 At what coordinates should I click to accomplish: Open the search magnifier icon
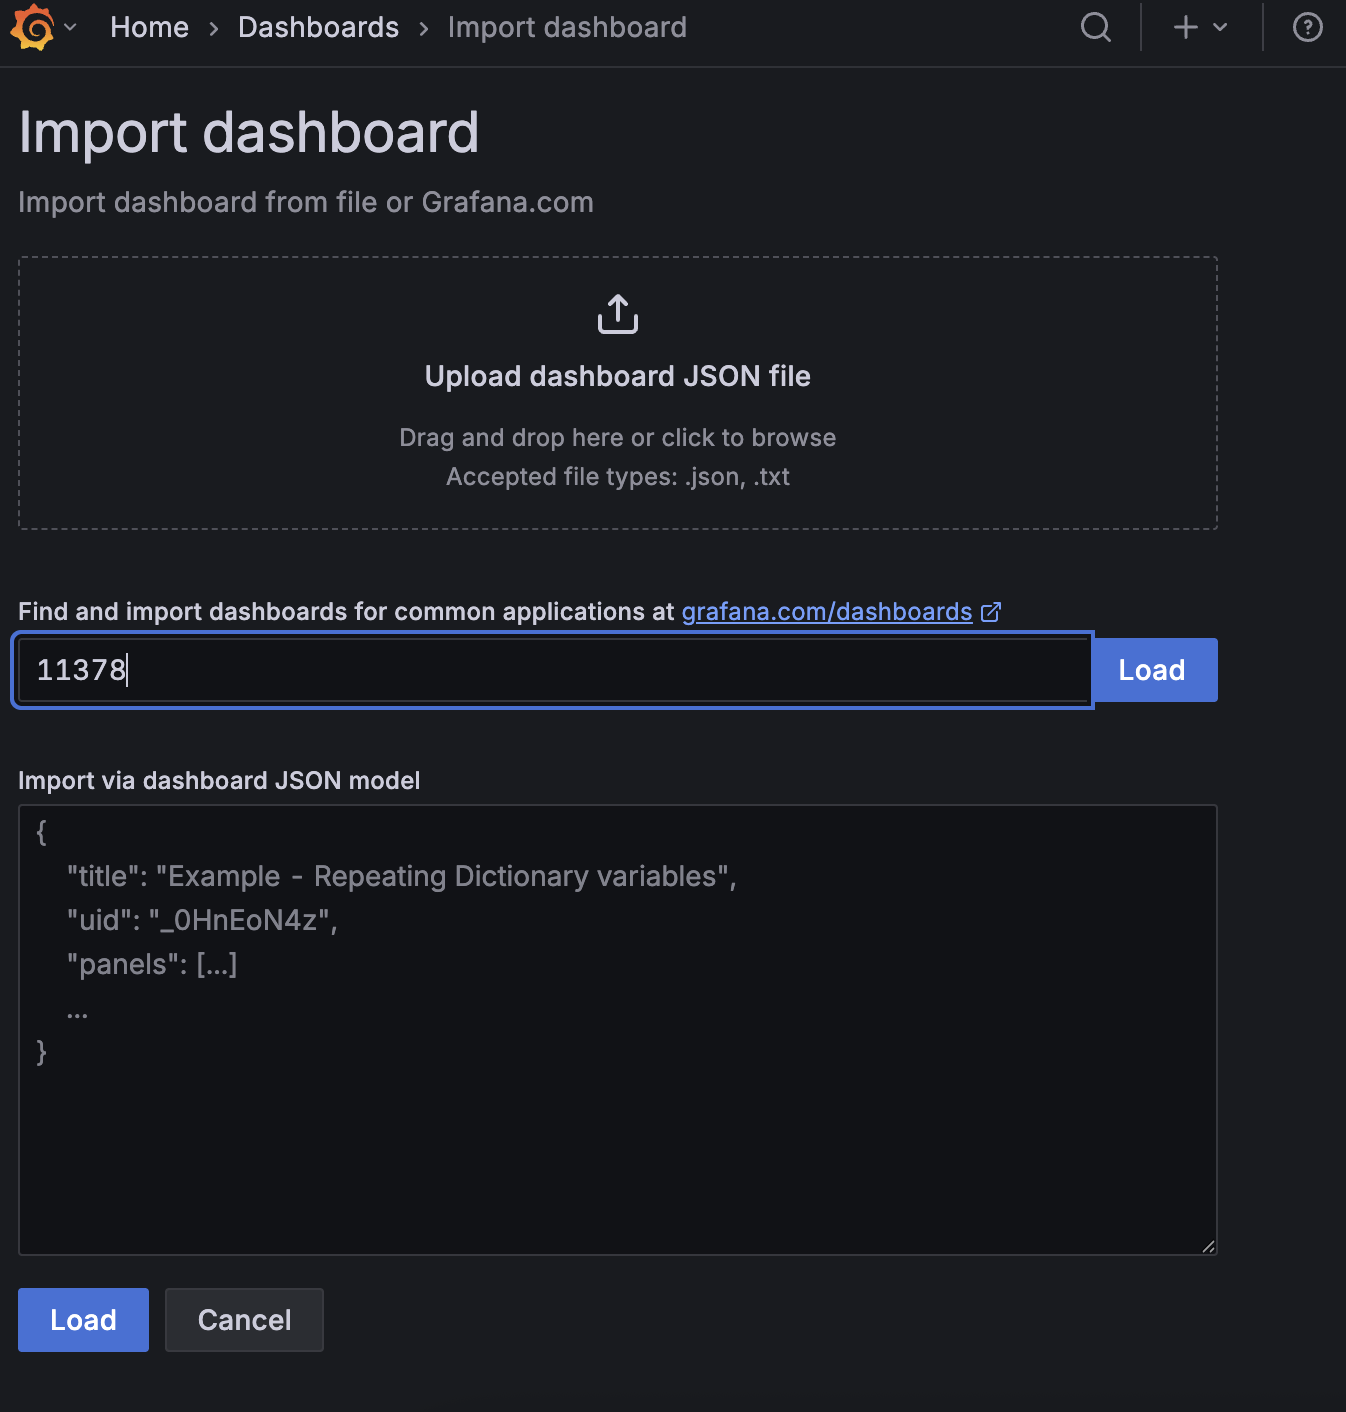point(1096,27)
